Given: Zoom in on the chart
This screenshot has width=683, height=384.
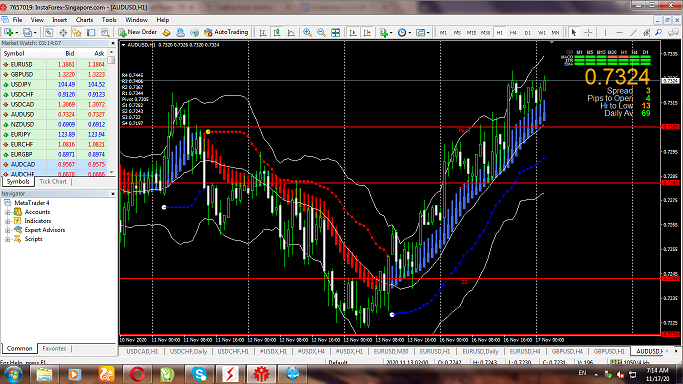Looking at the screenshot, I should (307, 33).
